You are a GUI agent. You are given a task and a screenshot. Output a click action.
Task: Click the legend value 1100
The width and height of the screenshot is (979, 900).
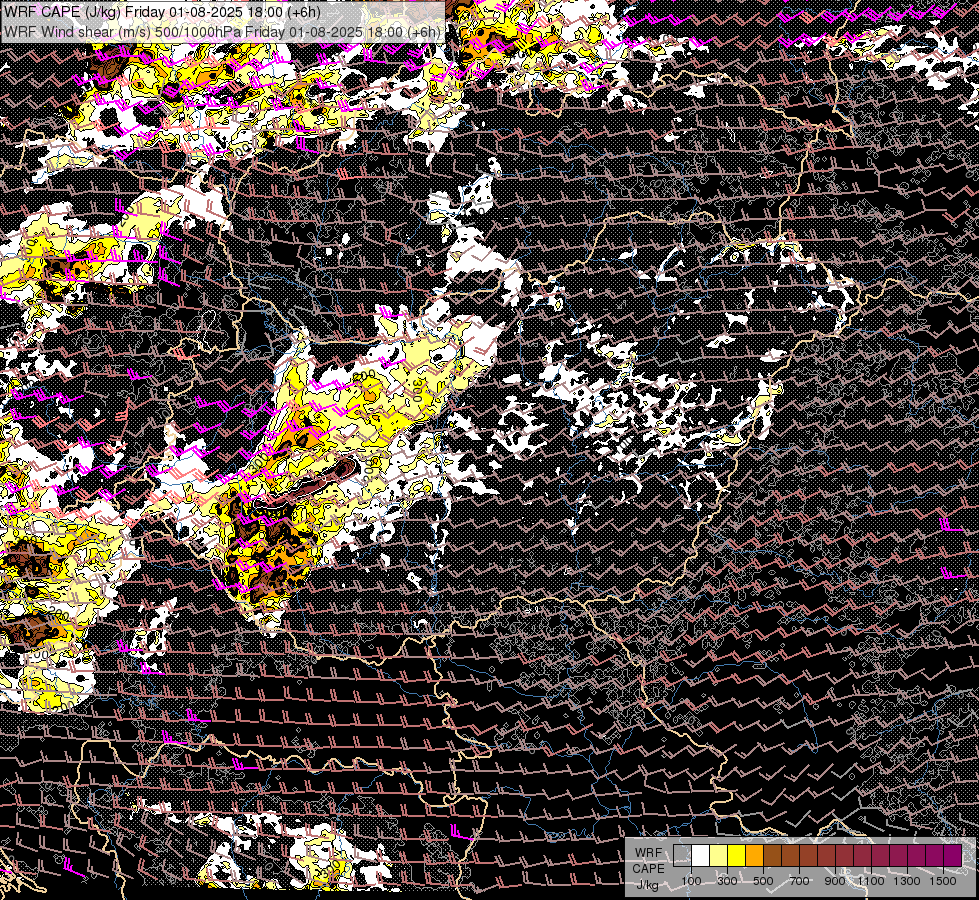[x=870, y=881]
